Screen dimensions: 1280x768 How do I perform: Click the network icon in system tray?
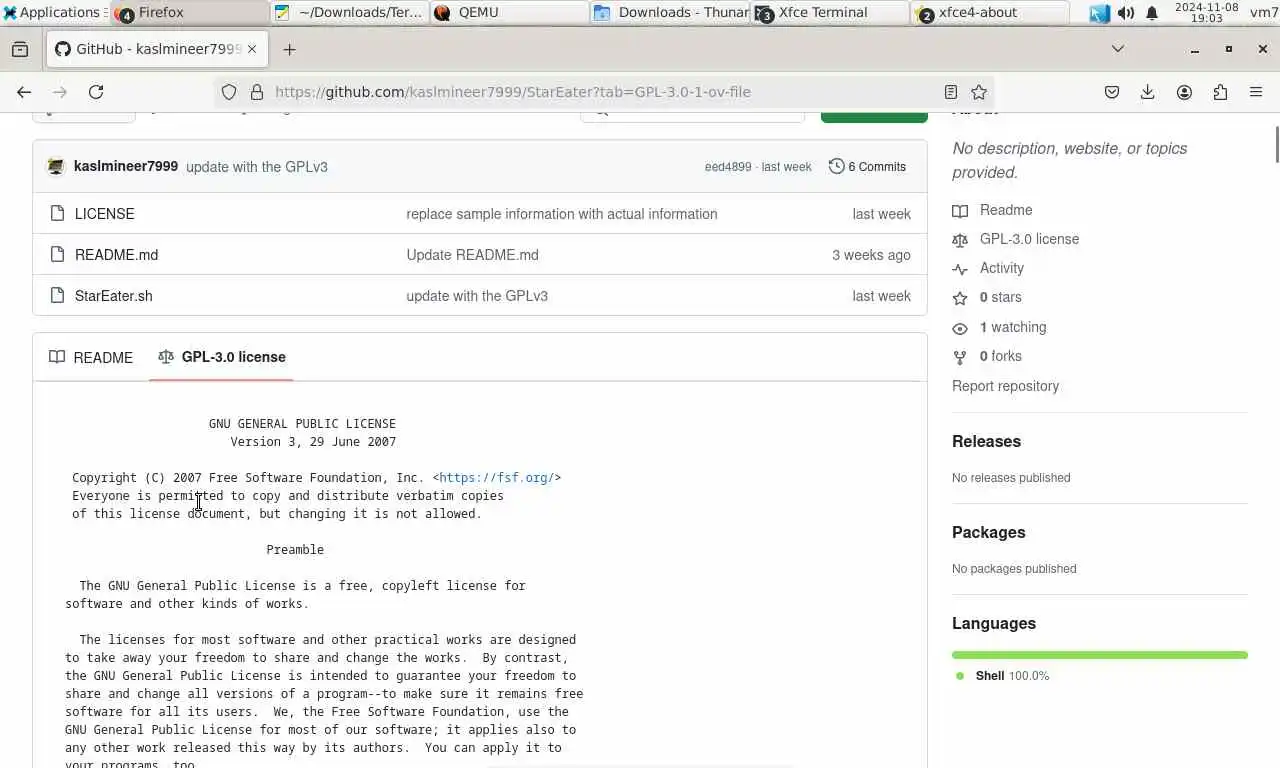1100,13
